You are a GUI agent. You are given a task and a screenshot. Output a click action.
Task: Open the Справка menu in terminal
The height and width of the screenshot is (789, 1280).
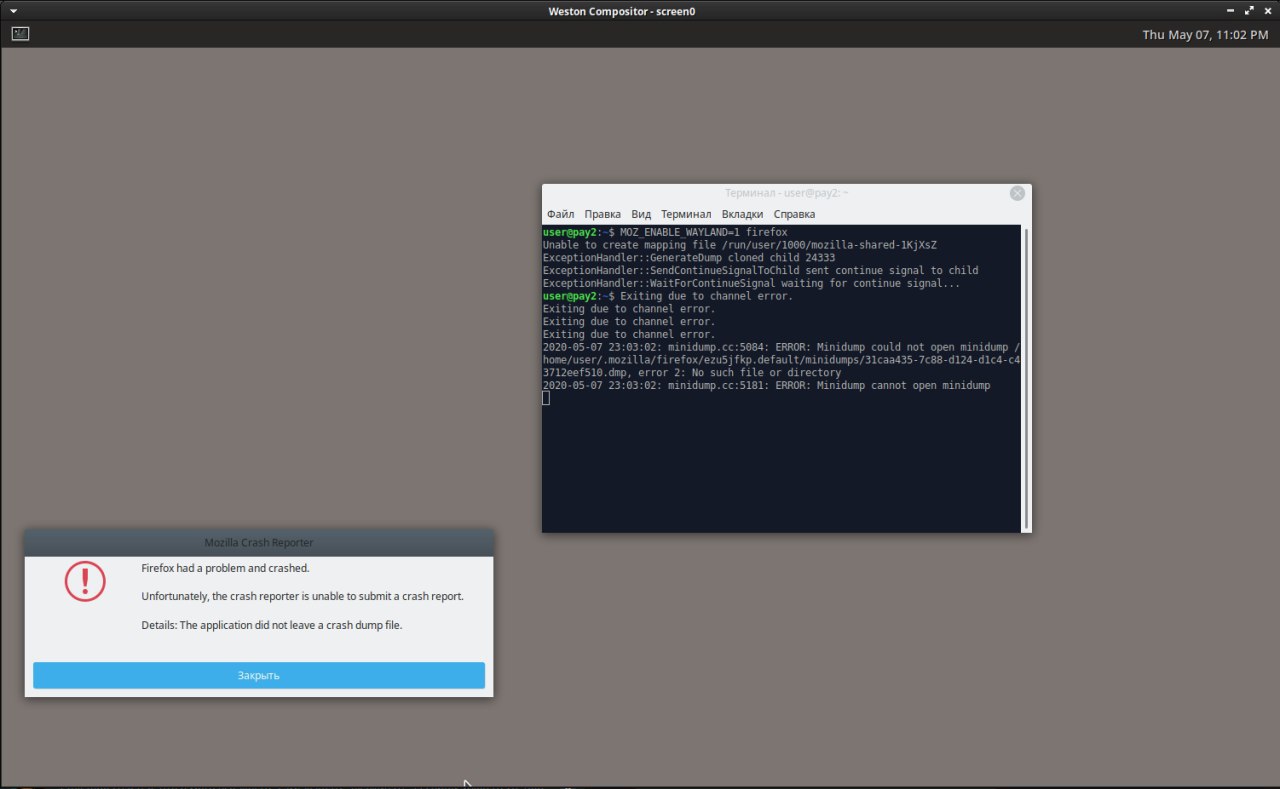click(x=794, y=214)
